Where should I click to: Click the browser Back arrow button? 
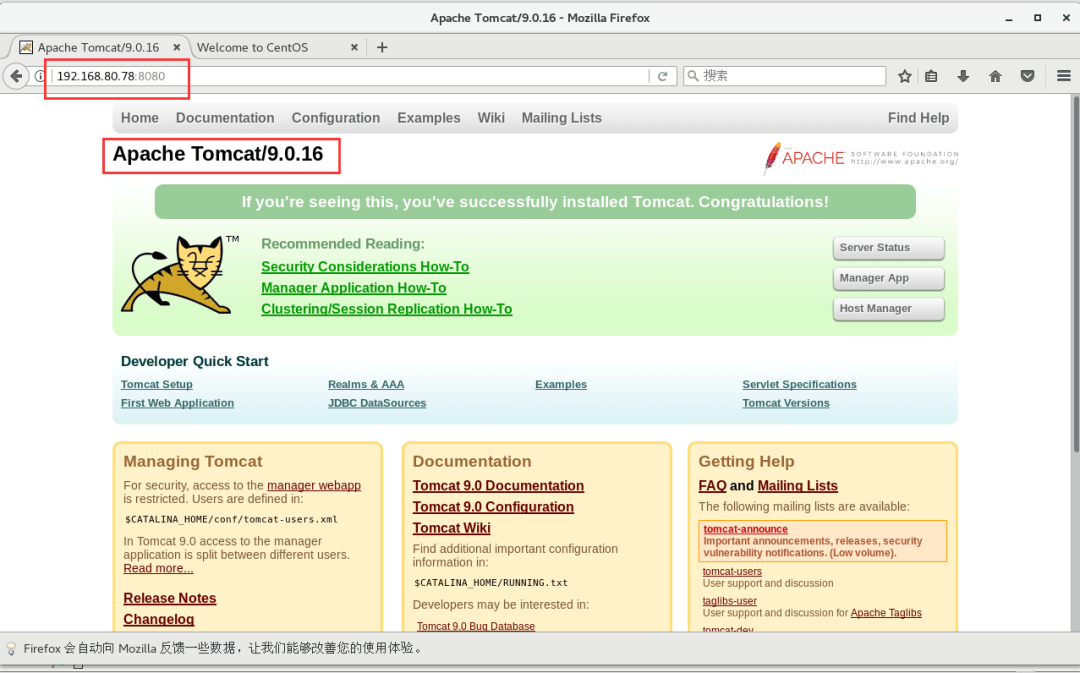click(16, 76)
